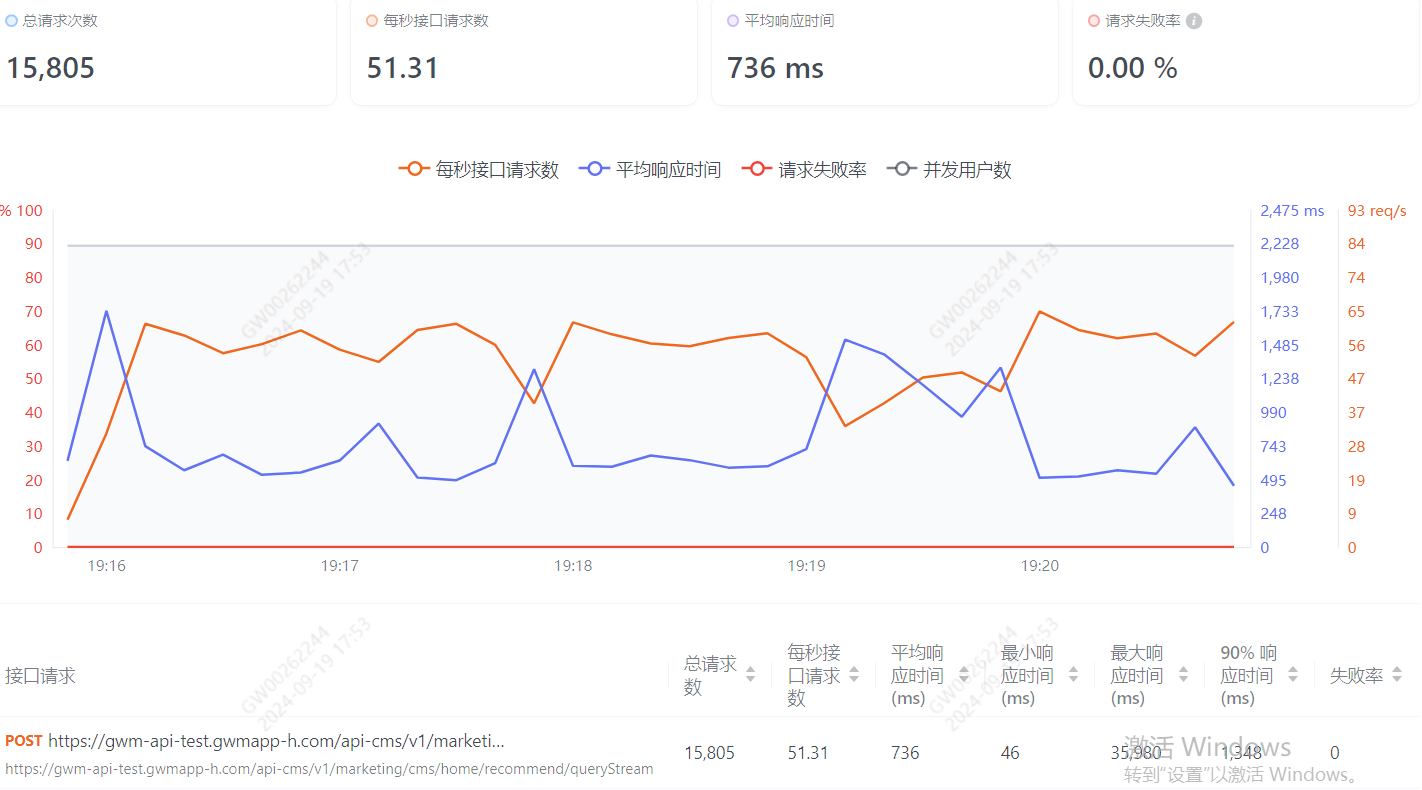The width and height of the screenshot is (1422, 790).
Task: Sort by 平均响应时间 (ms) column arrows
Action: click(963, 675)
